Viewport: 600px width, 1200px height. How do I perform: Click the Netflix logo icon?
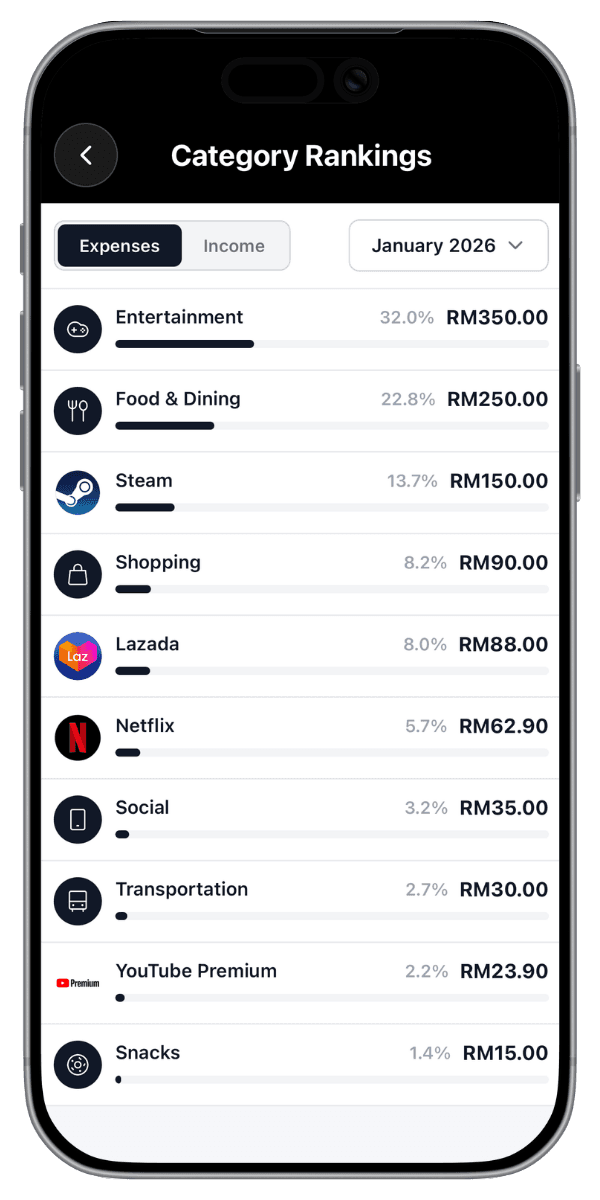[77, 738]
